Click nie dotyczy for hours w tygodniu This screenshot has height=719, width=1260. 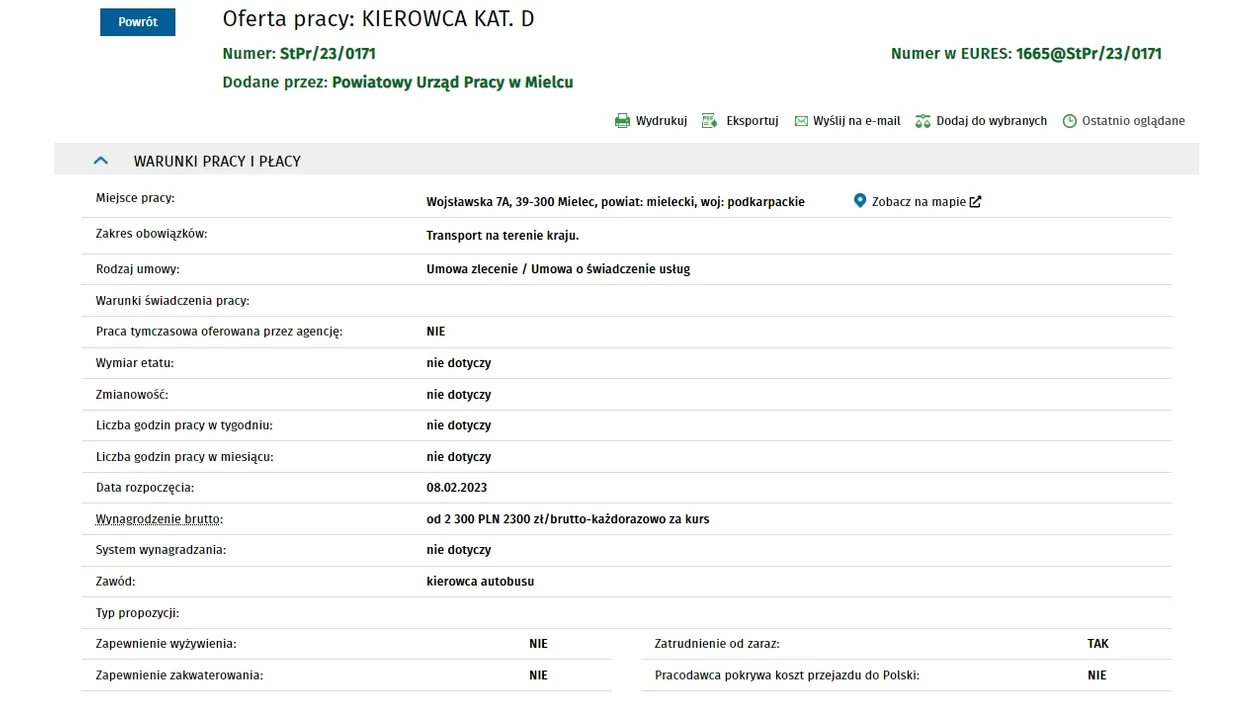pos(459,425)
